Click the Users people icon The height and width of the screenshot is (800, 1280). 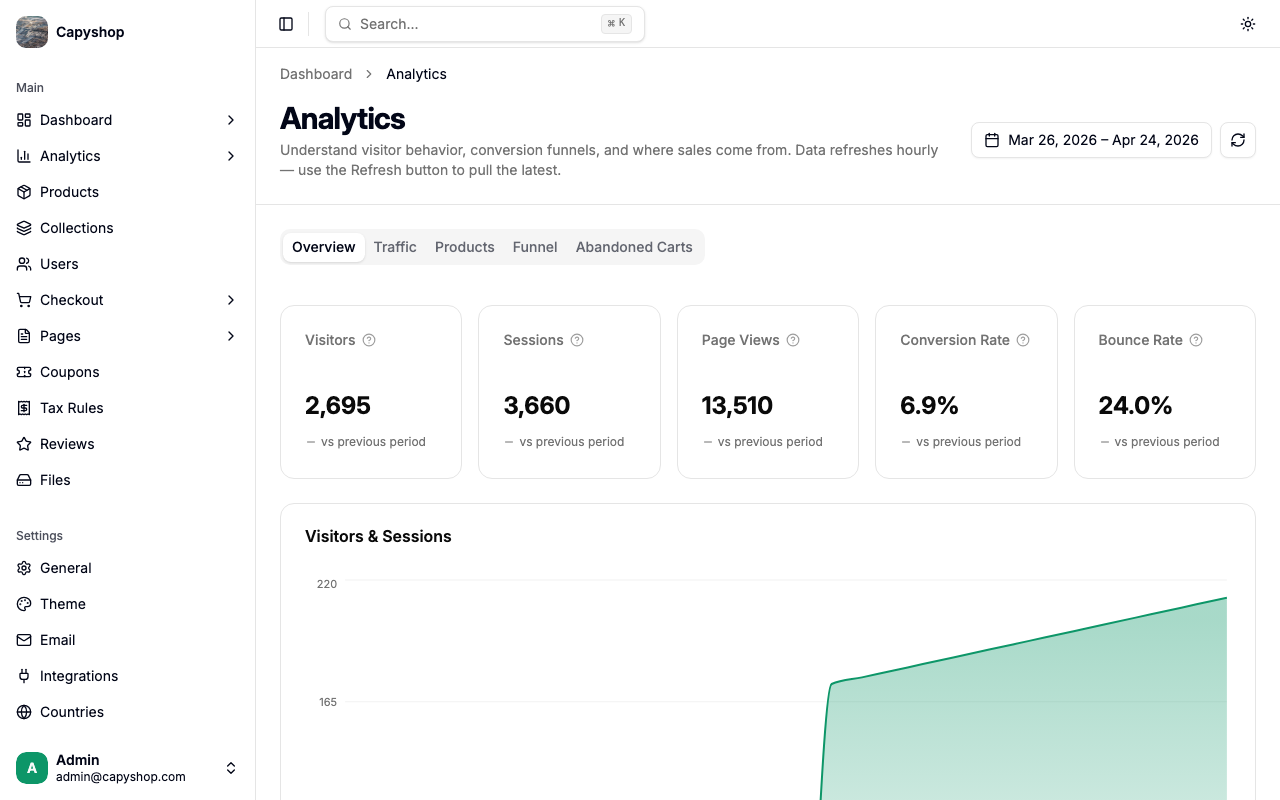24,264
